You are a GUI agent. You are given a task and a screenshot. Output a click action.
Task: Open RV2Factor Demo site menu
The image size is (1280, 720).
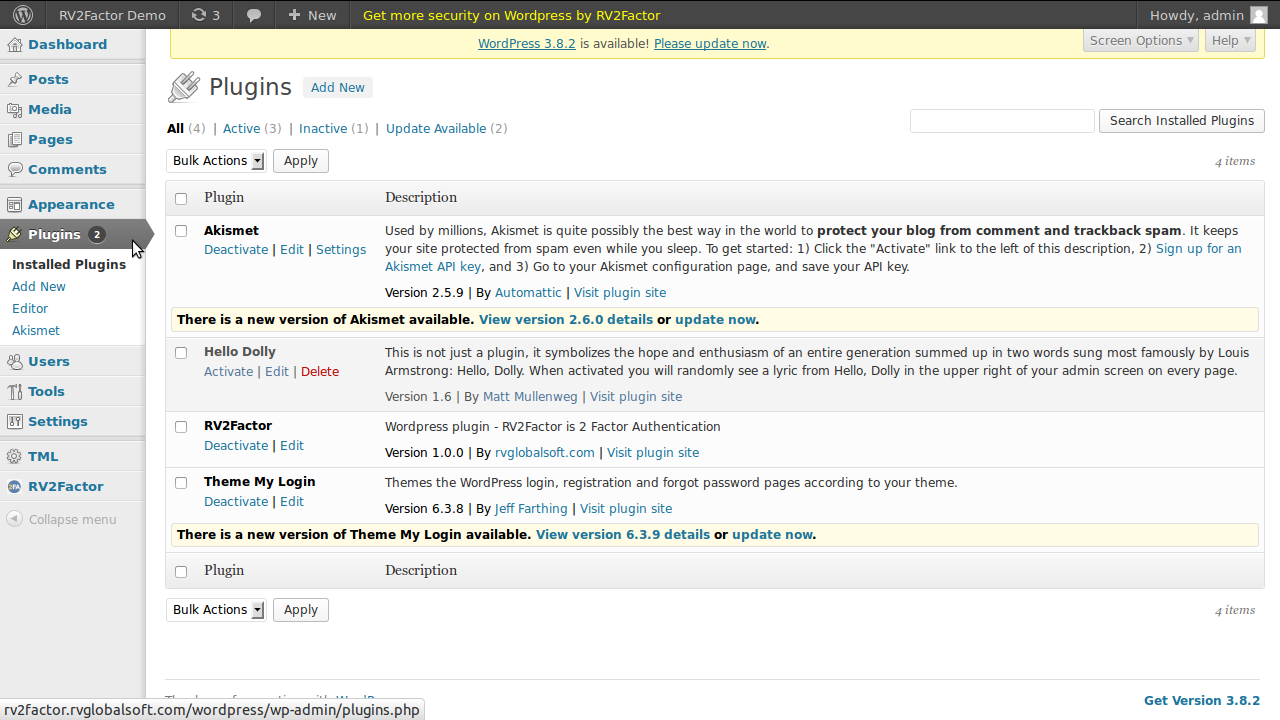112,15
